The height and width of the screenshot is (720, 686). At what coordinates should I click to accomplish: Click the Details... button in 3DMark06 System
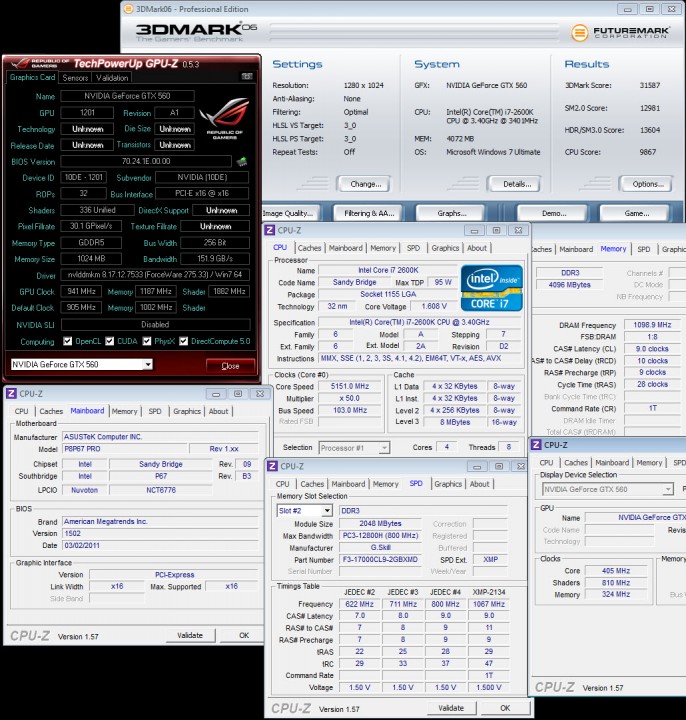point(516,184)
